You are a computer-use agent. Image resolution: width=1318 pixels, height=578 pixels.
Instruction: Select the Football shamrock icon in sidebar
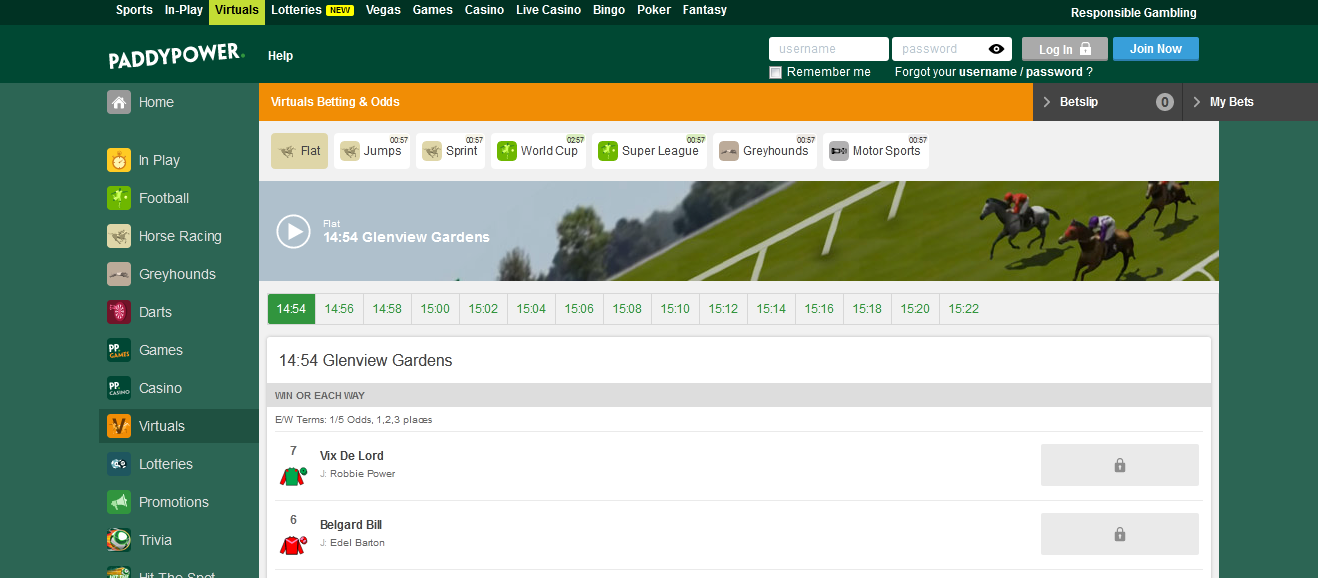tap(119, 198)
